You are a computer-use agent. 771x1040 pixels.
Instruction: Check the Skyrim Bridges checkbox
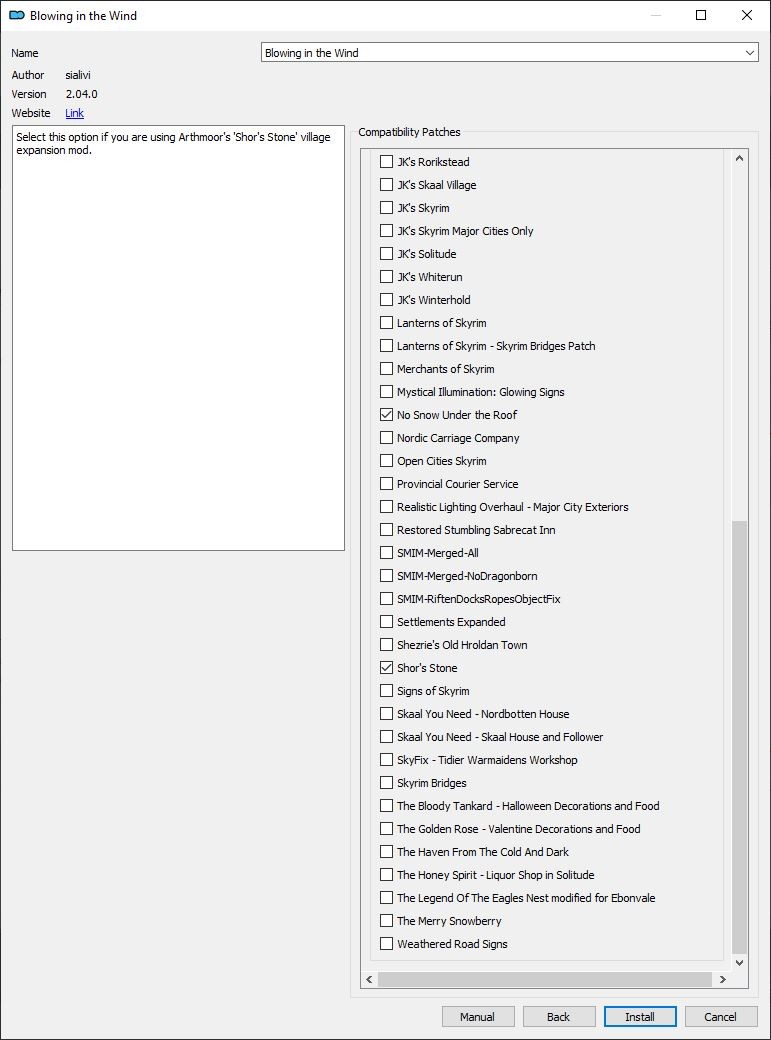click(386, 783)
